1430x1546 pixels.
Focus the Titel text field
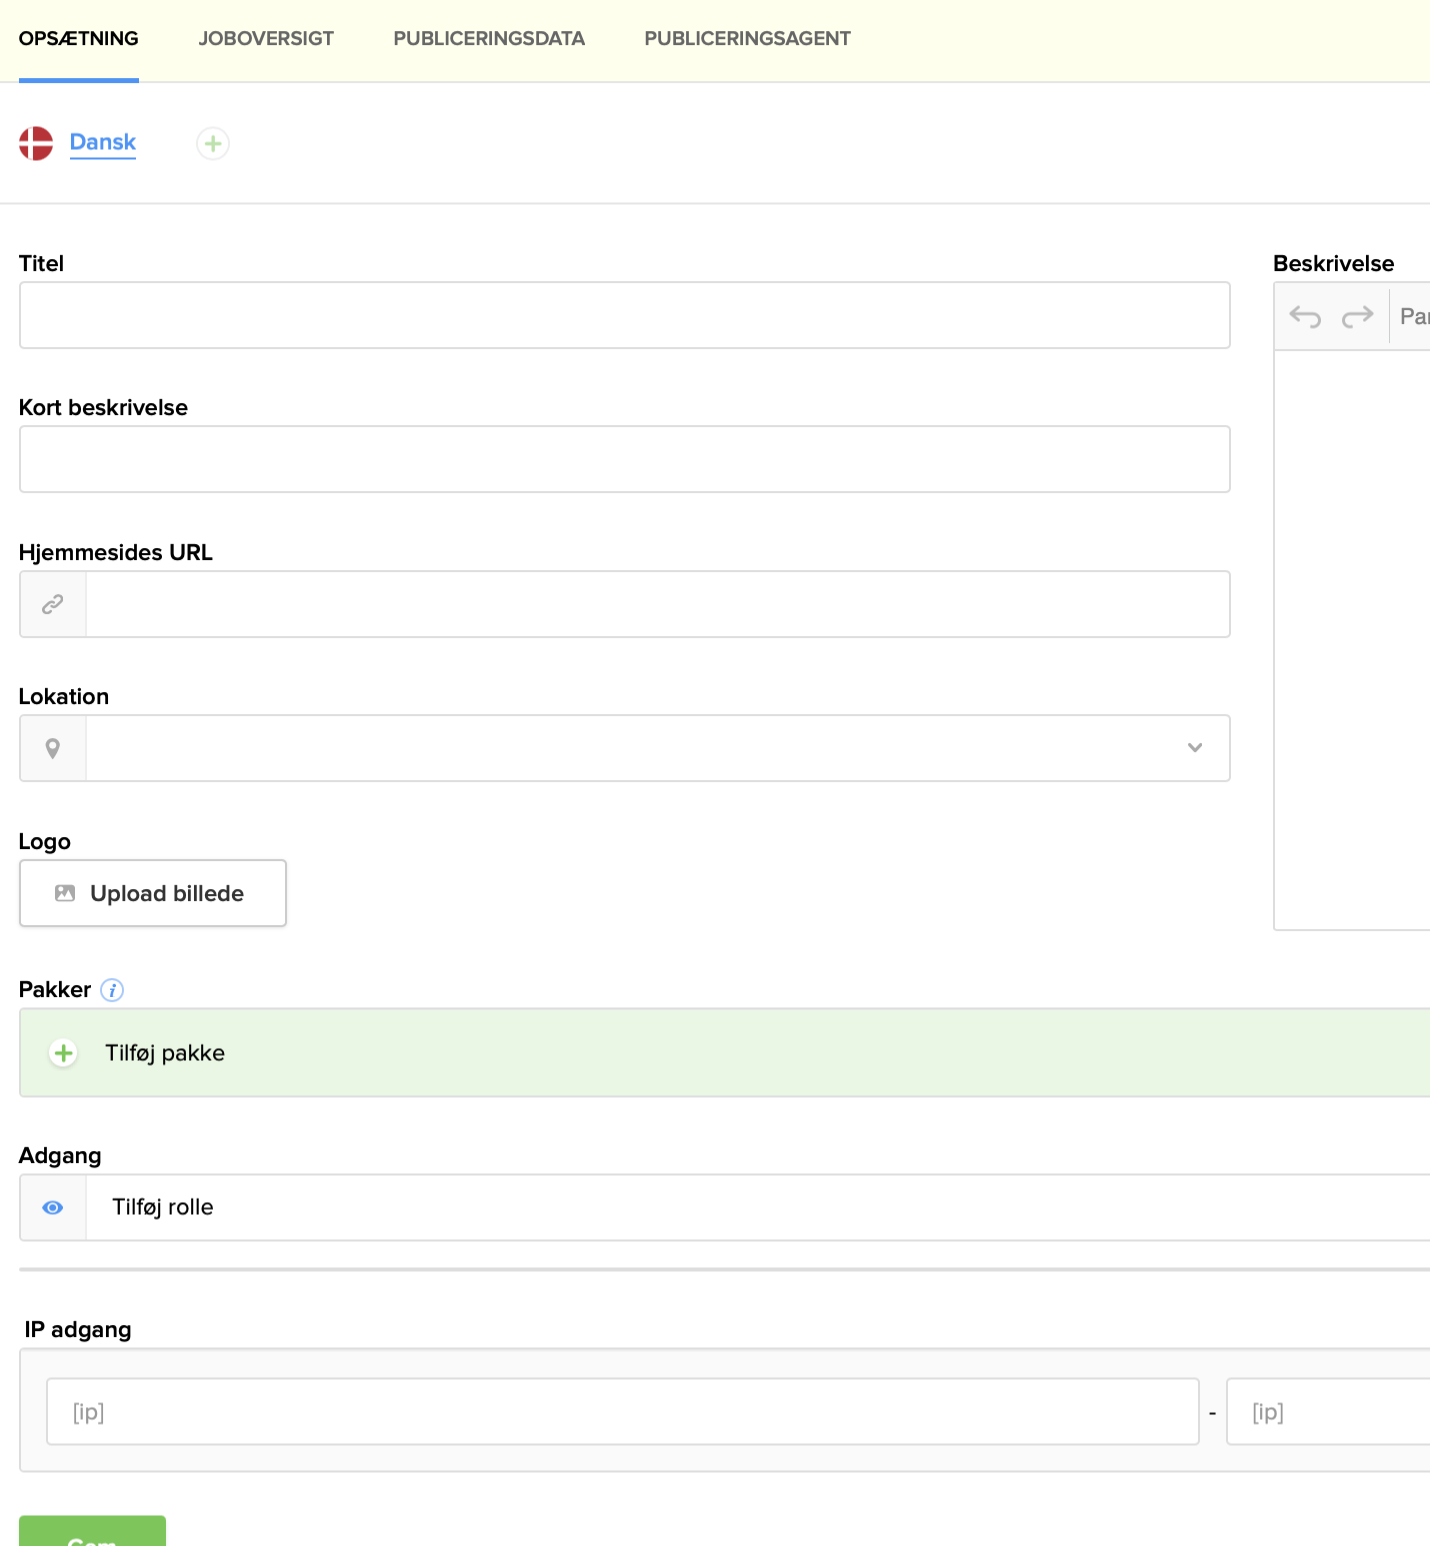click(624, 315)
